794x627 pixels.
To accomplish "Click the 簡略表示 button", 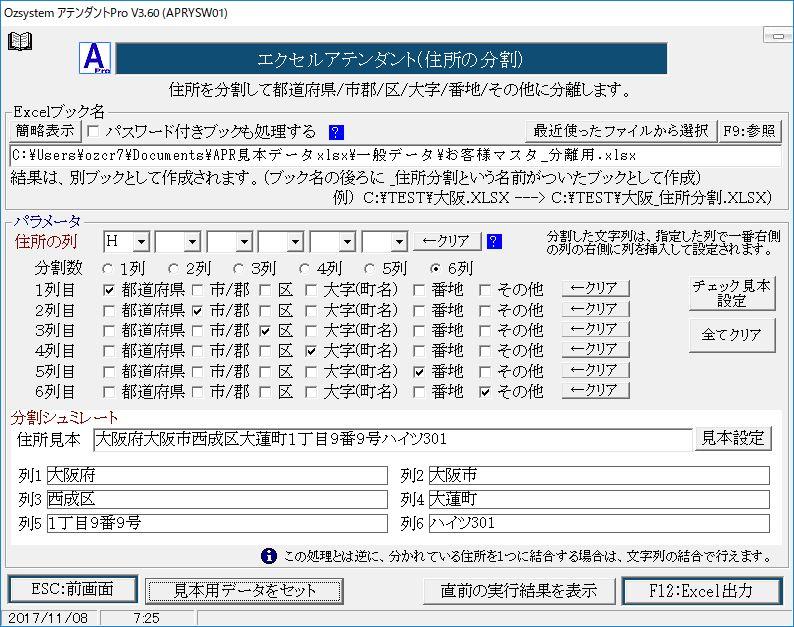I will coord(45,131).
